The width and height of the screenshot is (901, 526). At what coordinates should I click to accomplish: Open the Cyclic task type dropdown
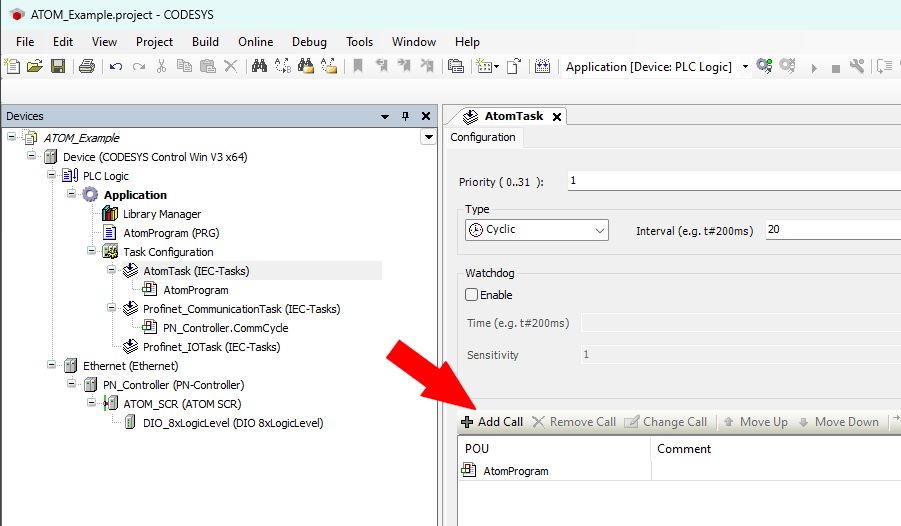(599, 230)
